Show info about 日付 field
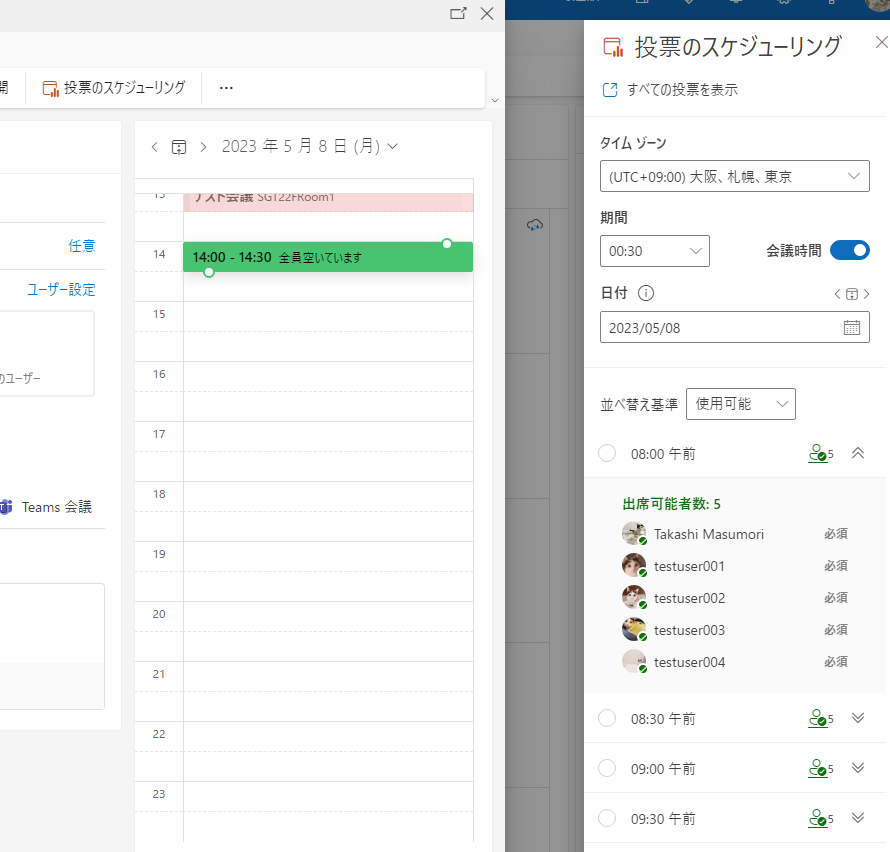890x852 pixels. pyautogui.click(x=646, y=293)
